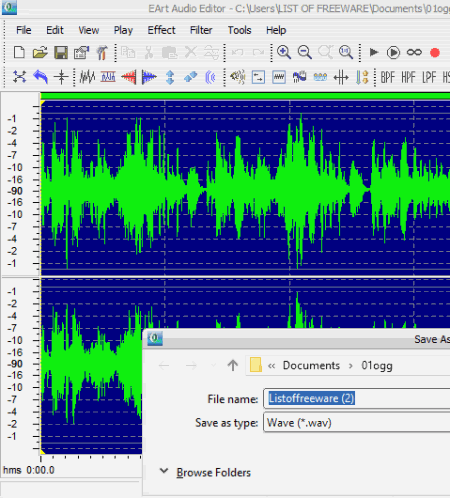Open the Effect menu
This screenshot has height=498, width=450.
[161, 30]
